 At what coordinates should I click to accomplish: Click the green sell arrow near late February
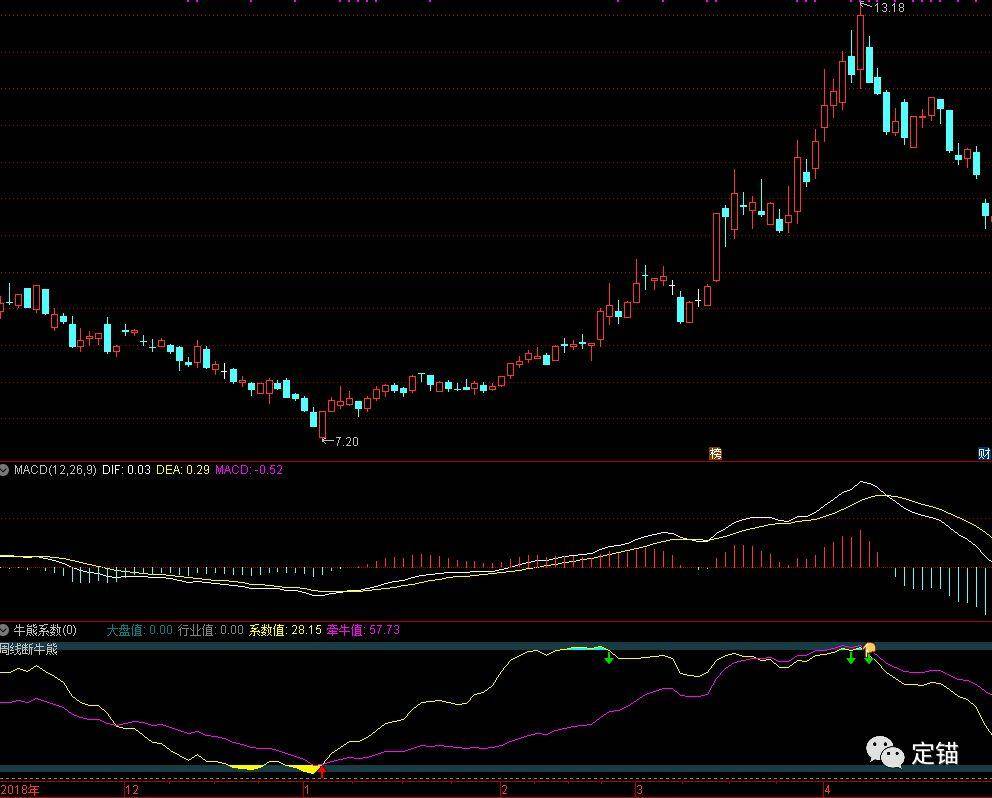coord(609,659)
